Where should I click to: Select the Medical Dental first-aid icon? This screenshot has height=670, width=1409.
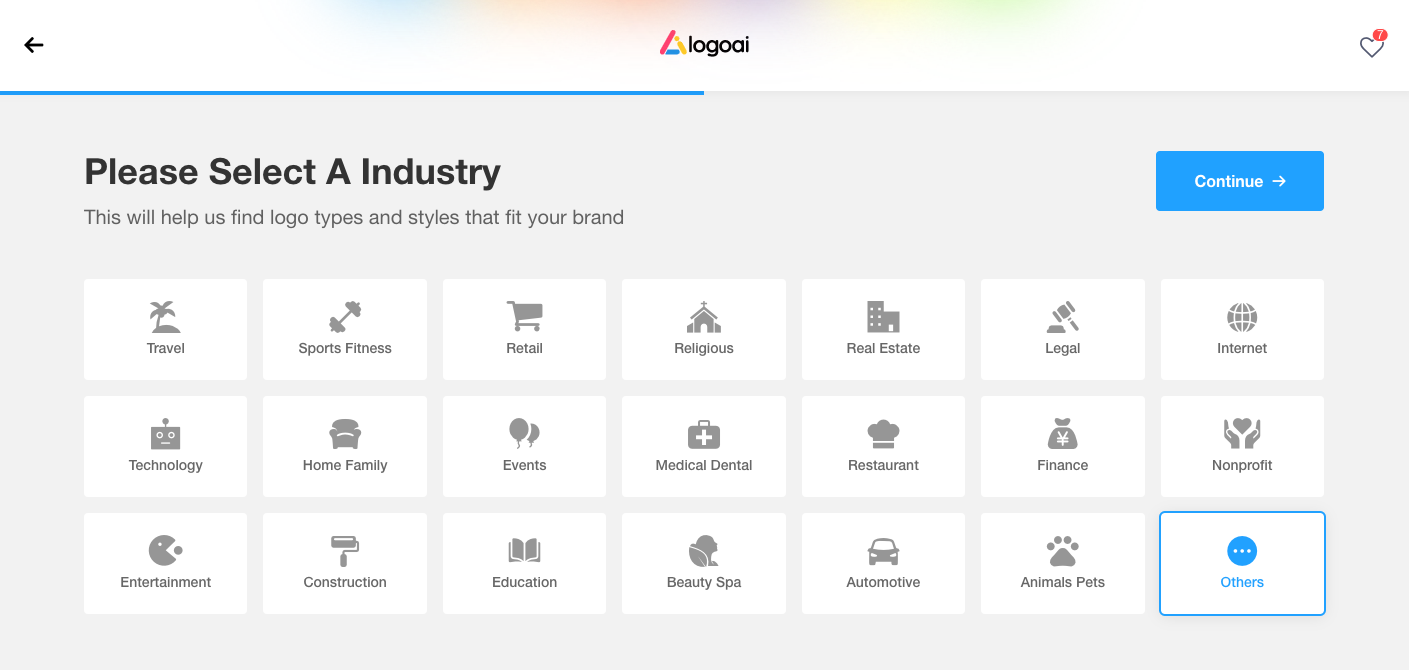[704, 434]
